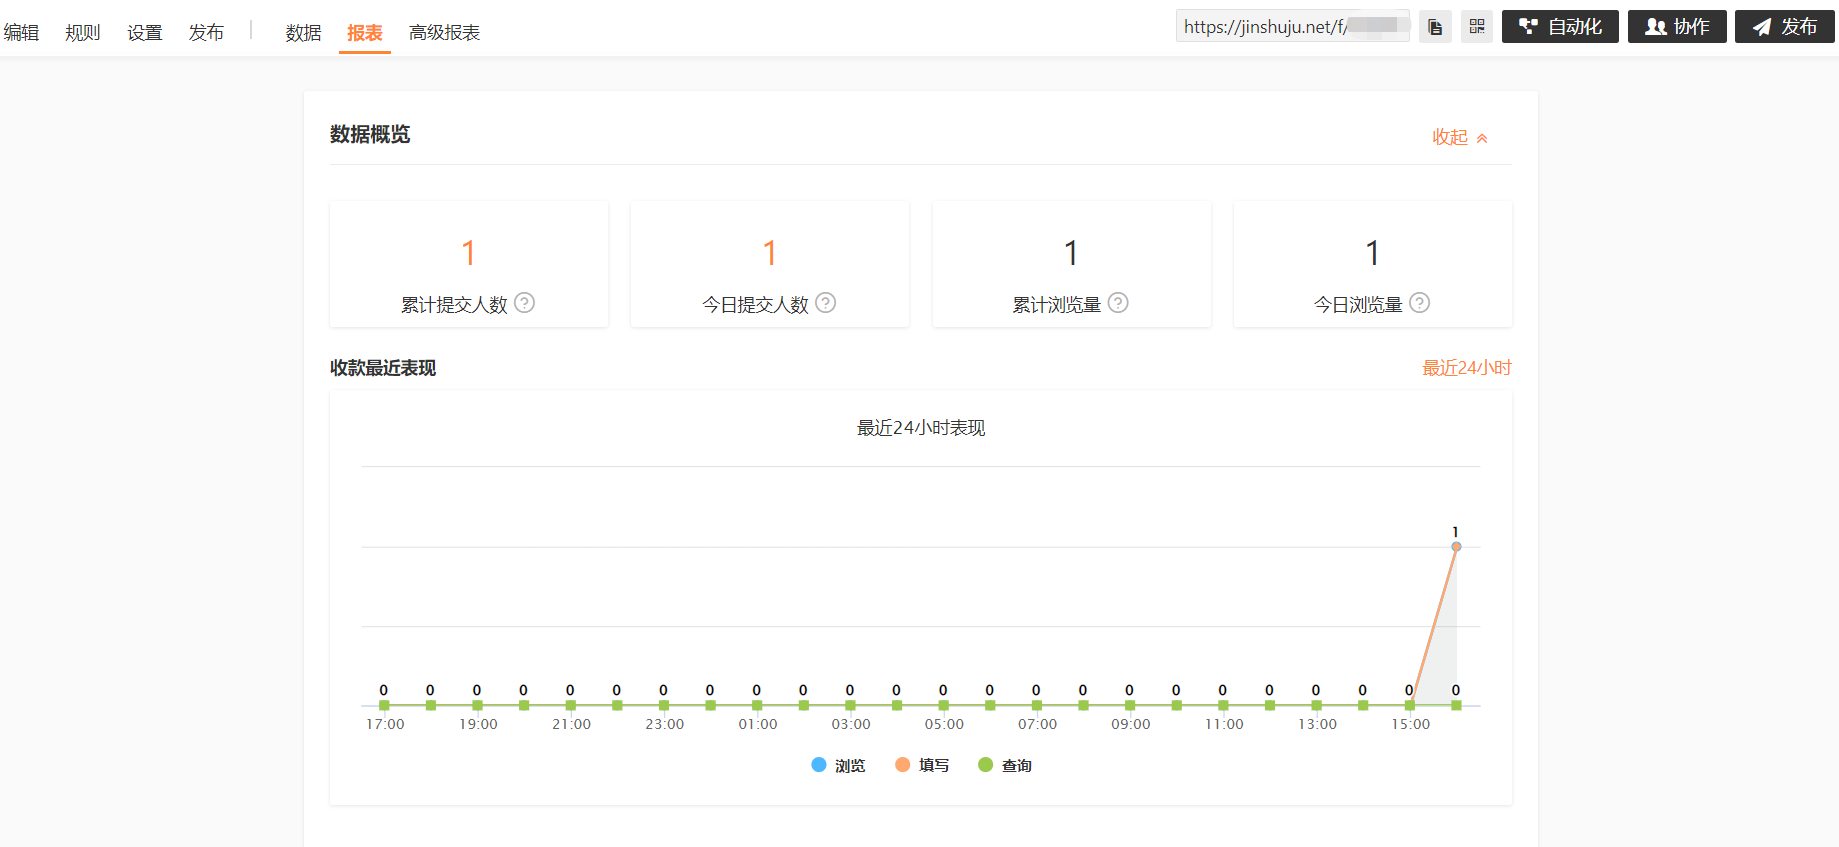Toggle the 查询 series in the chart legend
The image size is (1839, 847).
tap(1005, 765)
